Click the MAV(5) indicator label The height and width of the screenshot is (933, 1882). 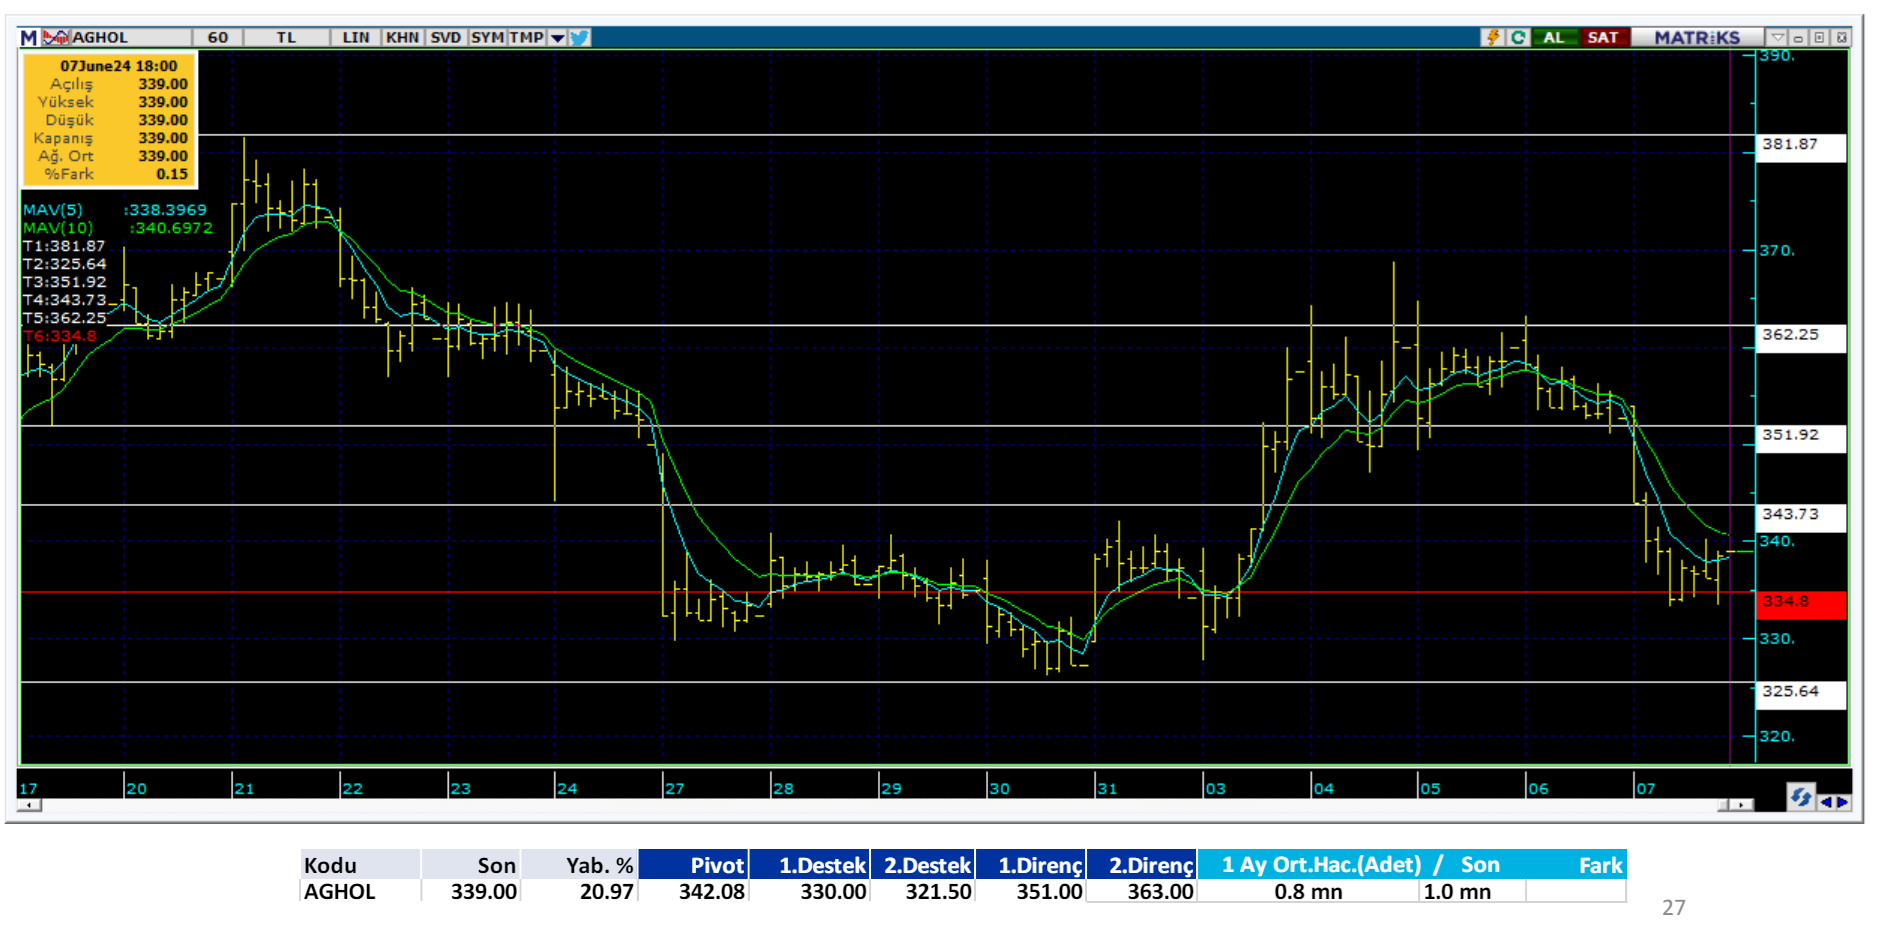(x=53, y=210)
